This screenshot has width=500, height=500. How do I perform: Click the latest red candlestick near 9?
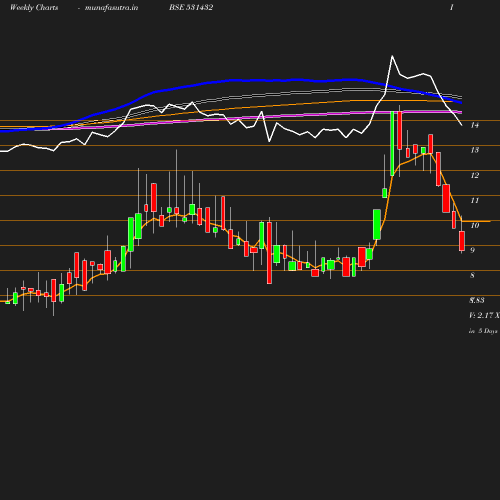coord(462,241)
